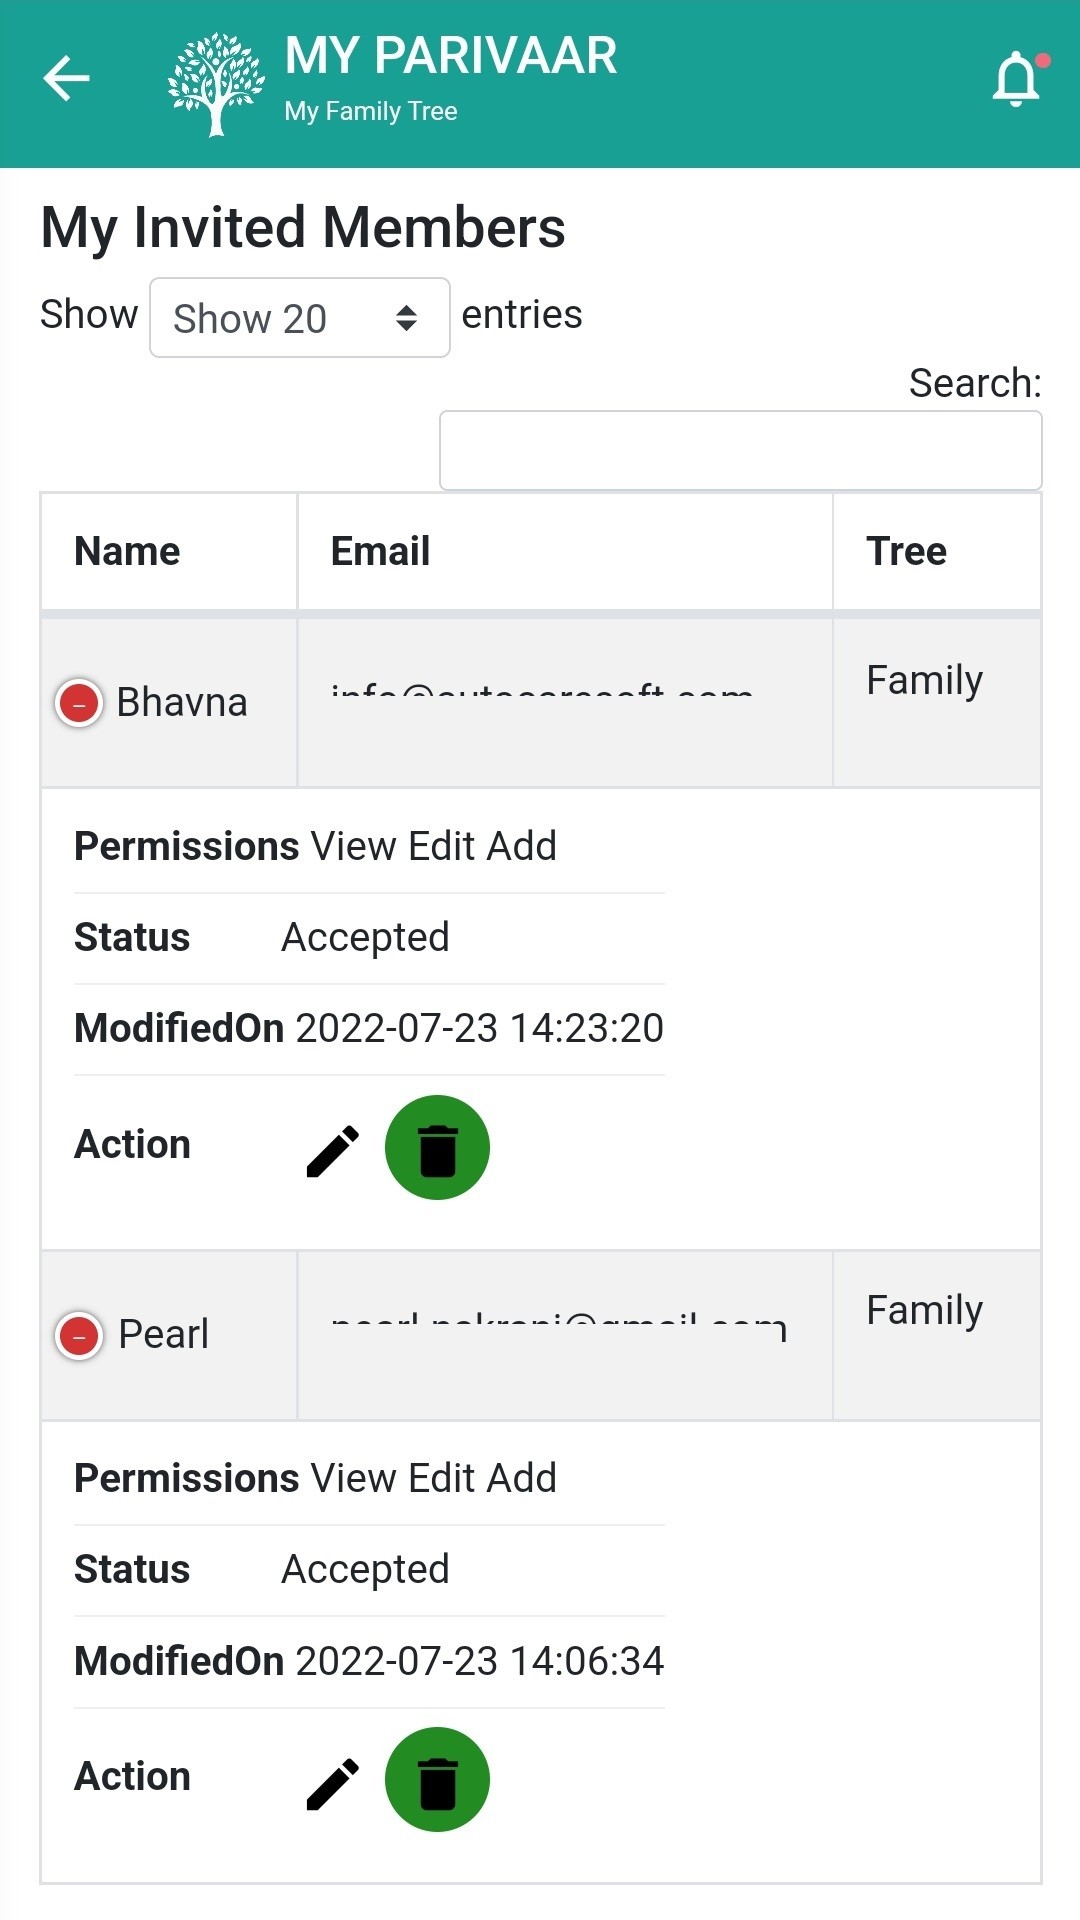Screen dimensions: 1080x1920
Task: Delete Bhavna's invitation with trash icon
Action: tap(437, 1148)
